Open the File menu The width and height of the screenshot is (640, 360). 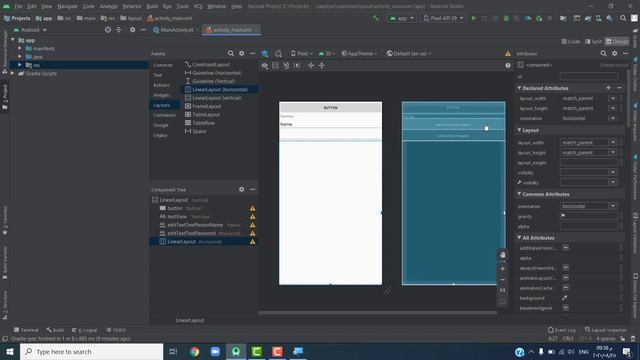pyautogui.click(x=18, y=6)
